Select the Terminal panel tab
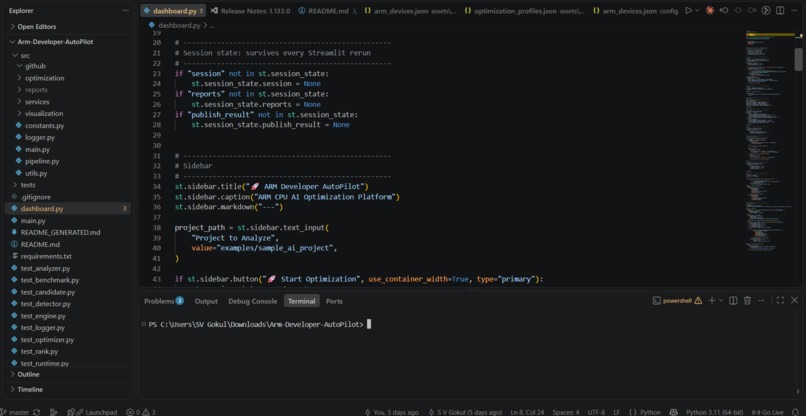Viewport: 806px width, 416px height. [302, 301]
